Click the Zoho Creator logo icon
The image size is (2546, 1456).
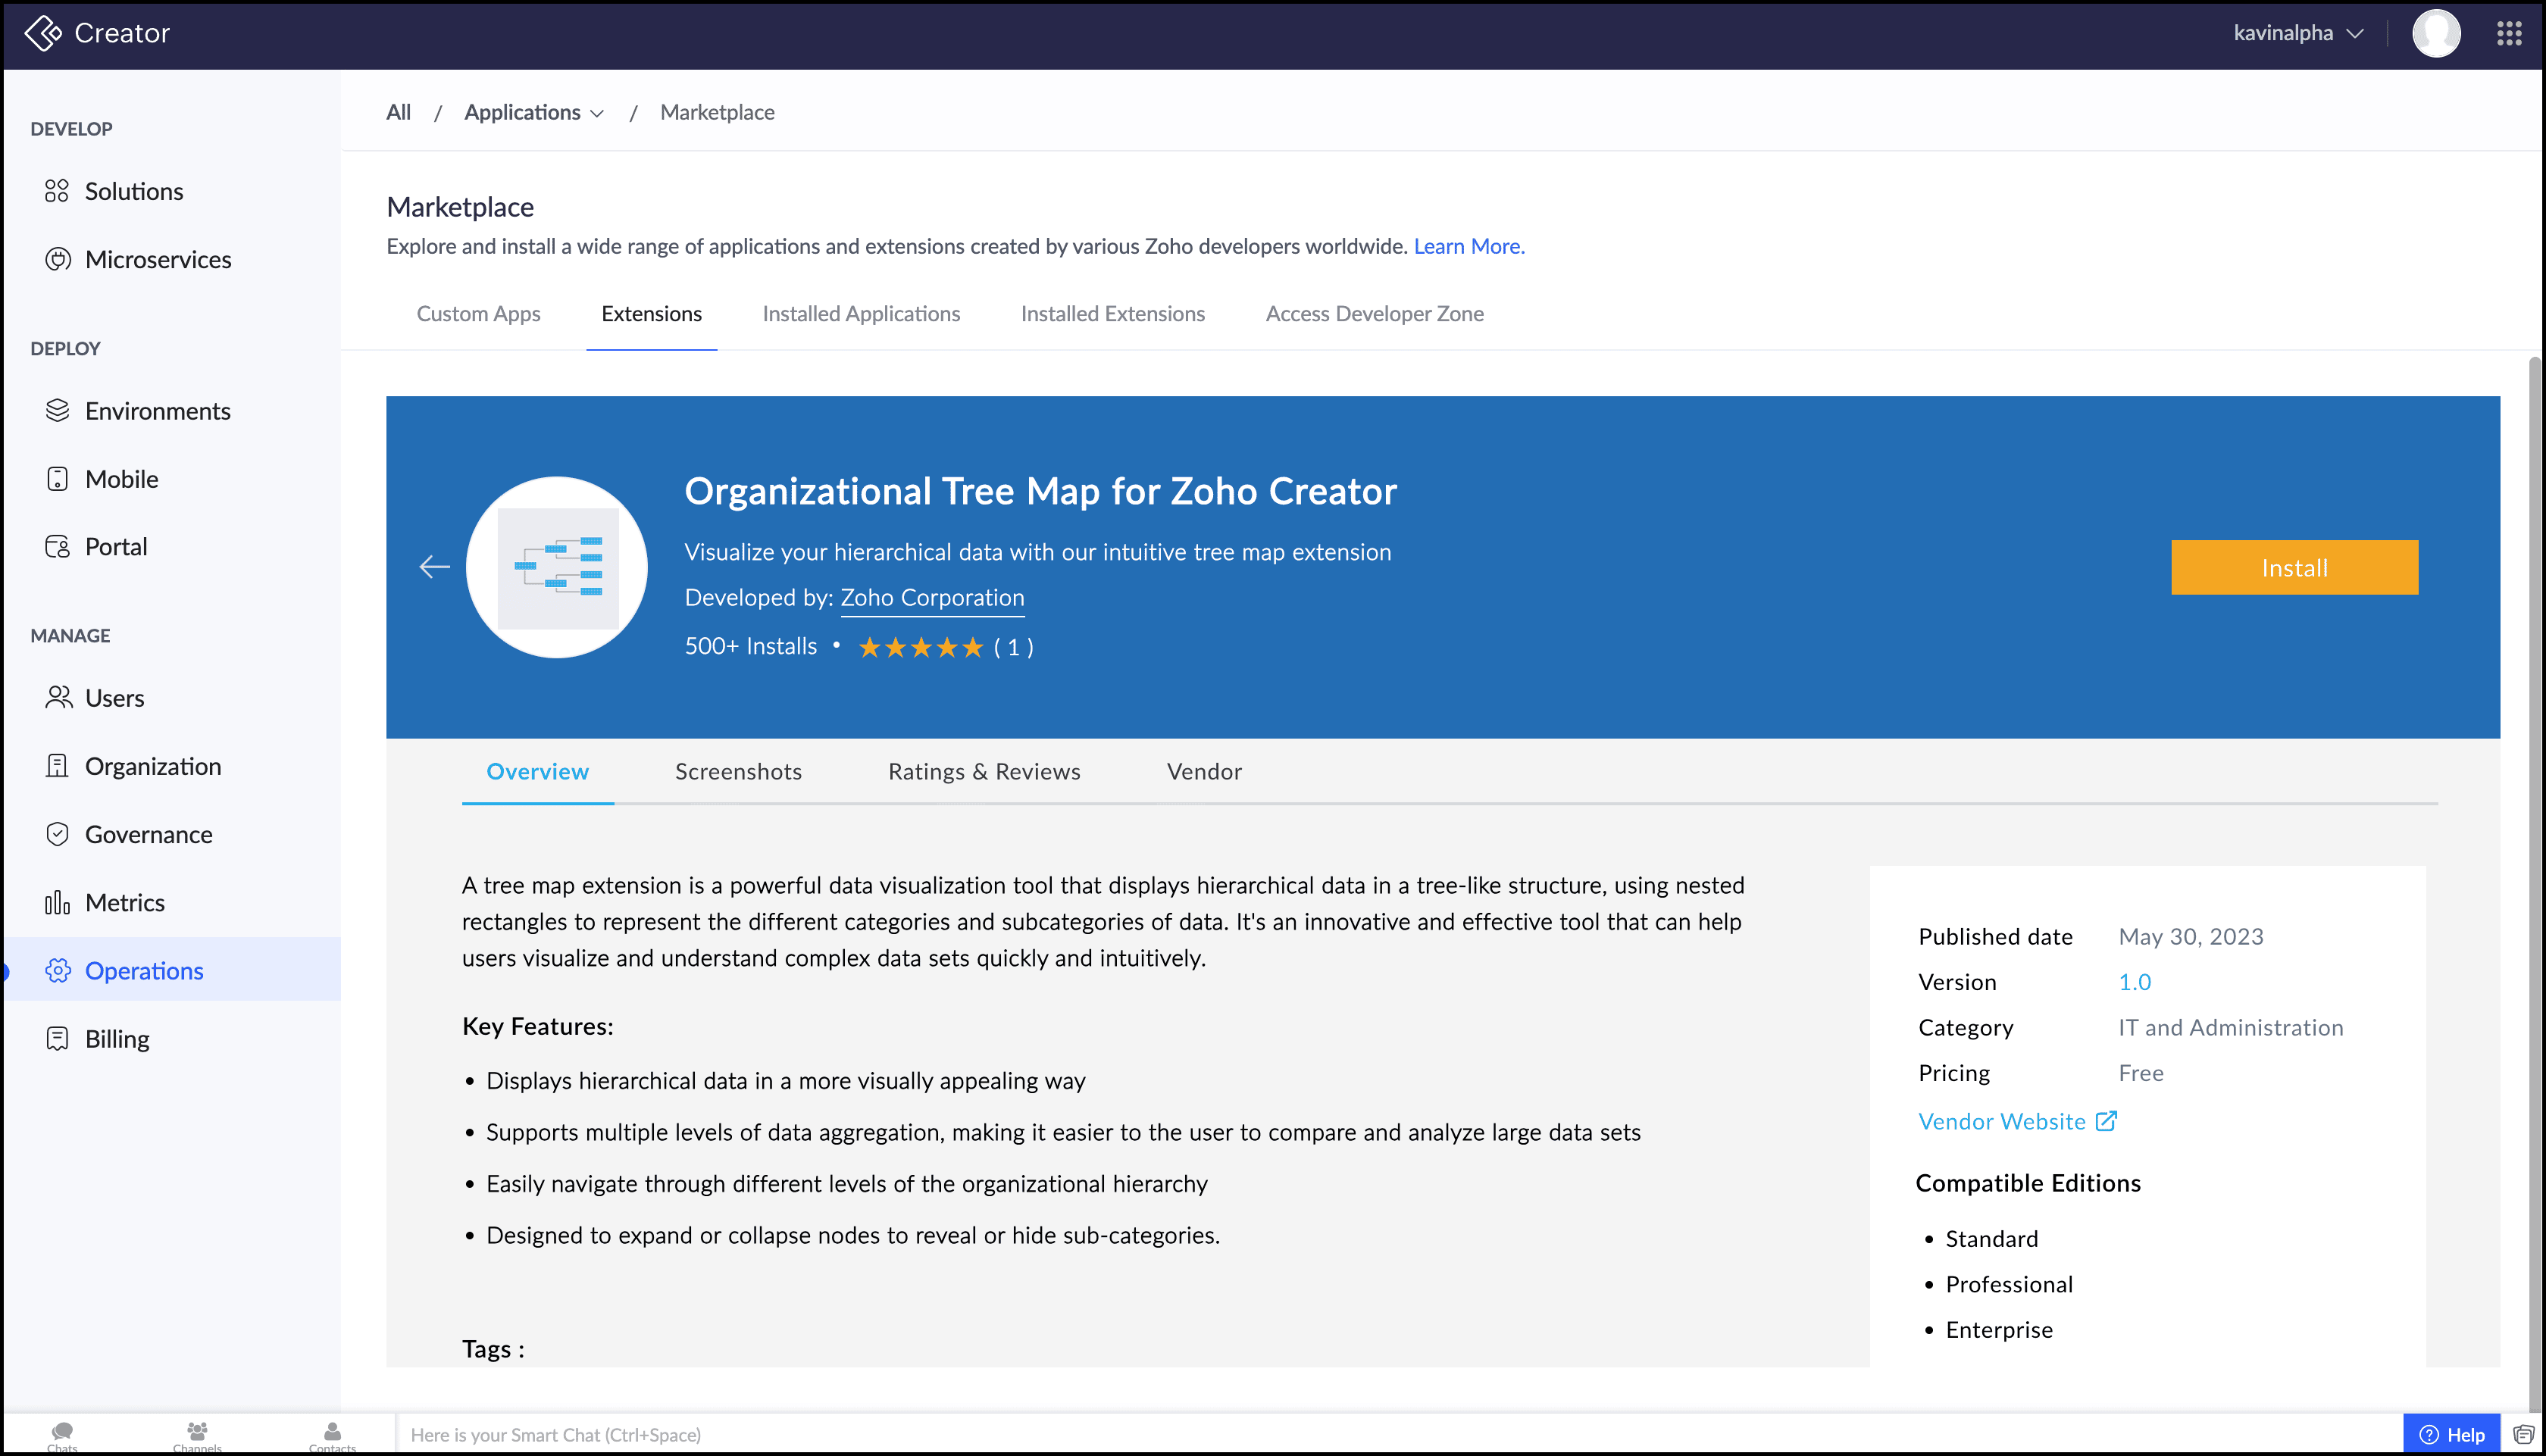[43, 33]
